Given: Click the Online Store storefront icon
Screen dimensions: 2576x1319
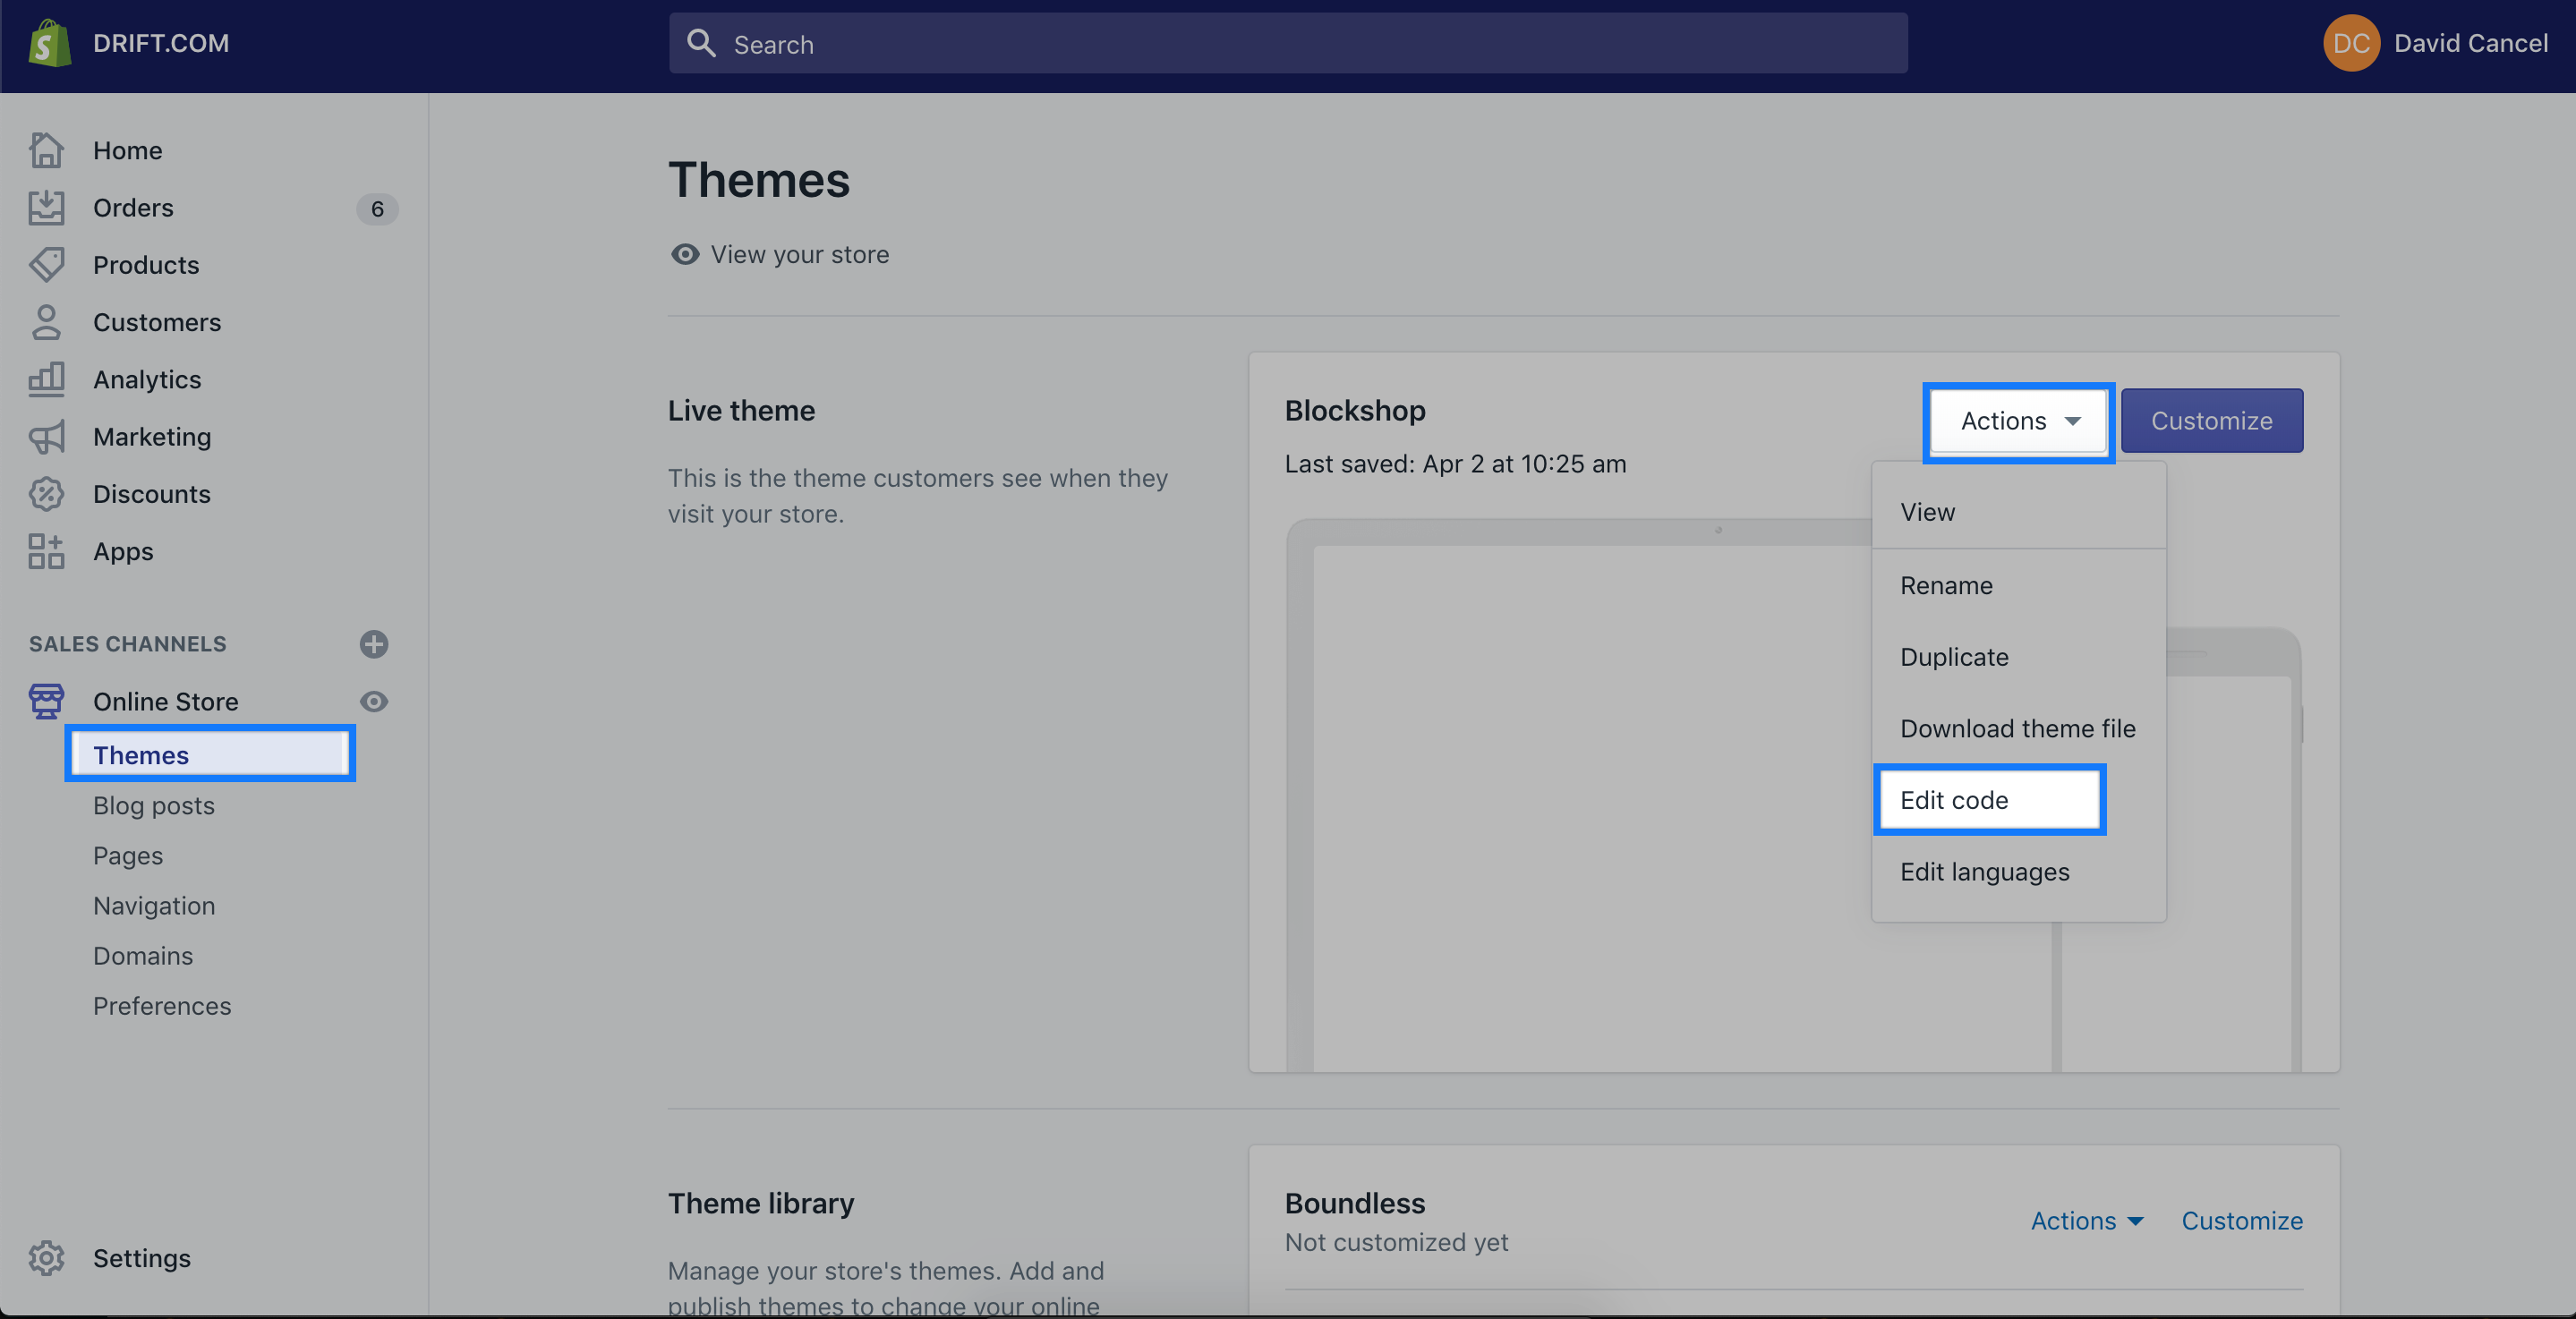Looking at the screenshot, I should click(x=46, y=701).
